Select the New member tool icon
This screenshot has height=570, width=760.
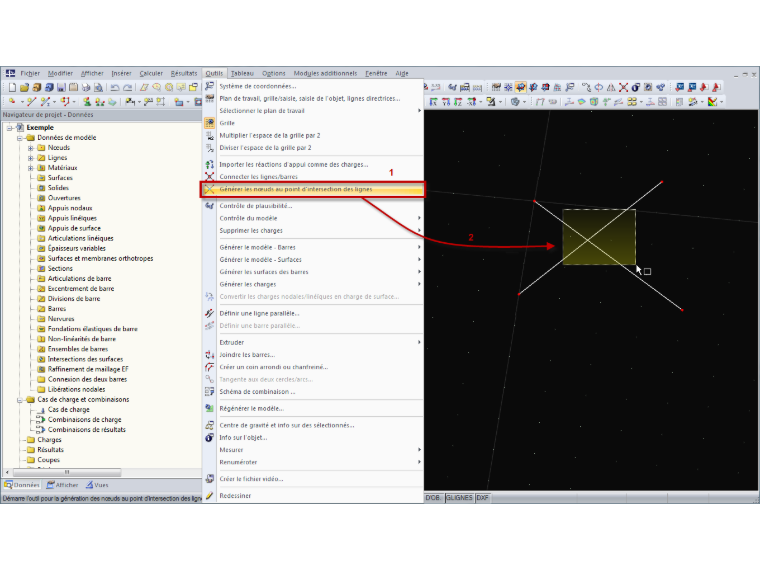coord(46,102)
